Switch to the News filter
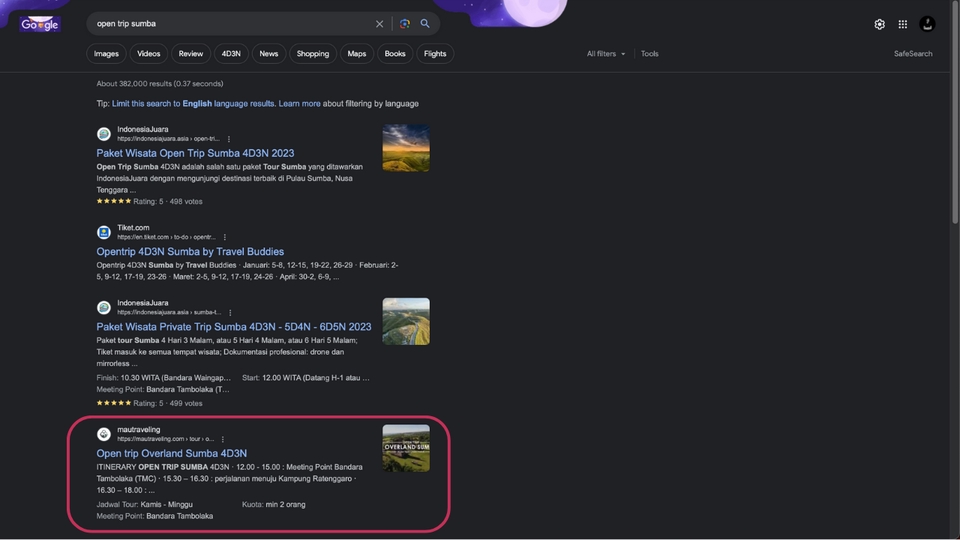This screenshot has width=960, height=540. click(268, 54)
